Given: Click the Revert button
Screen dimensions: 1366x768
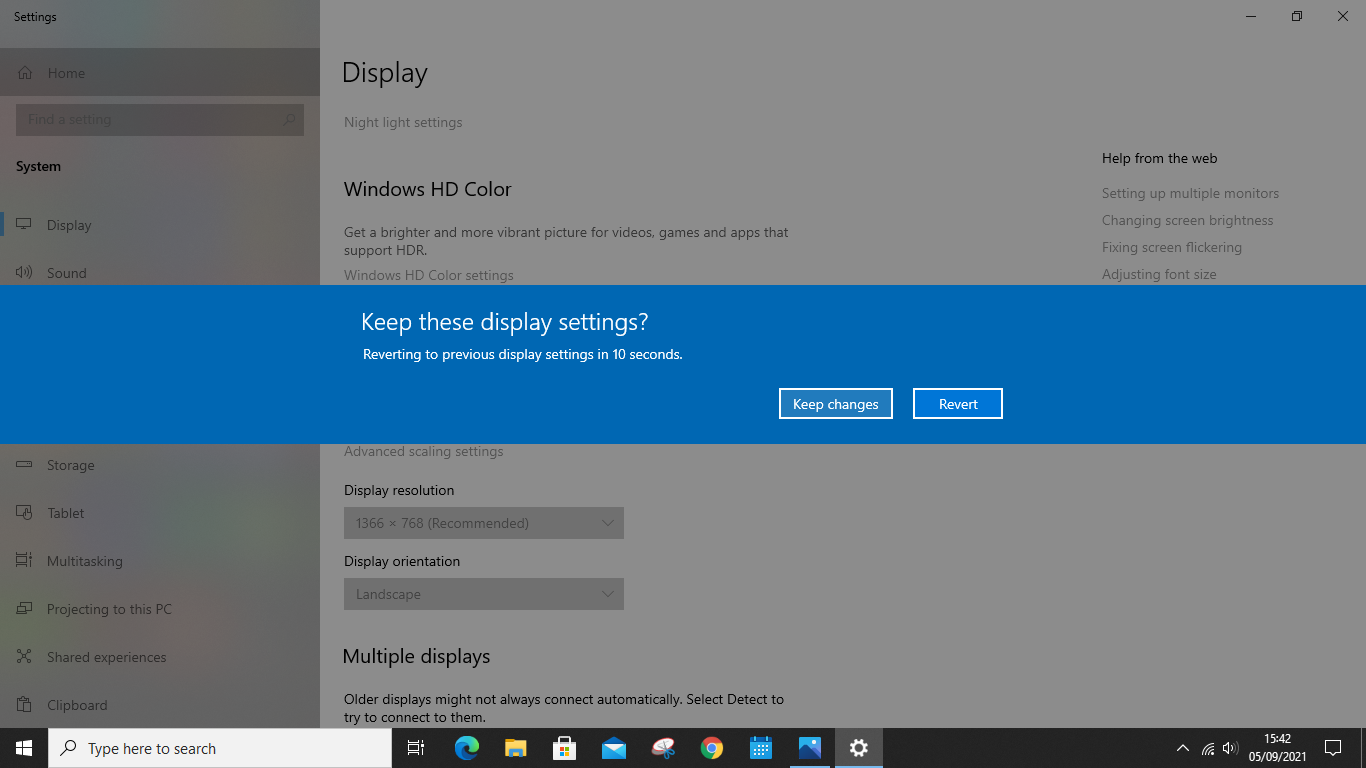Looking at the screenshot, I should tap(957, 403).
